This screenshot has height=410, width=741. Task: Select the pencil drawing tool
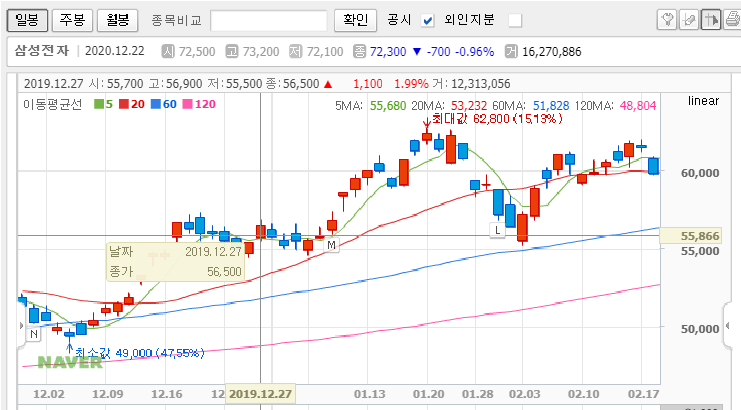[x=689, y=20]
